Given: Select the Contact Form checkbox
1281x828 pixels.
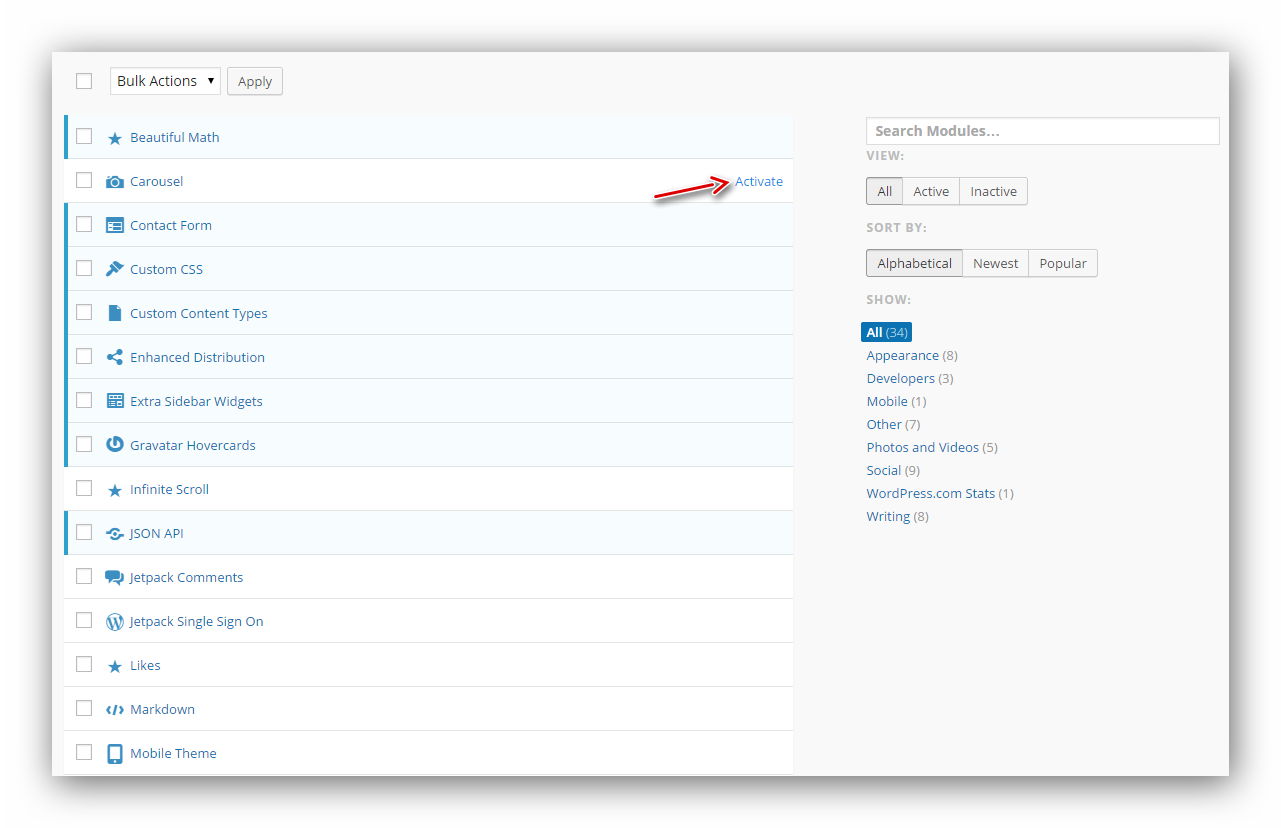Looking at the screenshot, I should (x=84, y=224).
